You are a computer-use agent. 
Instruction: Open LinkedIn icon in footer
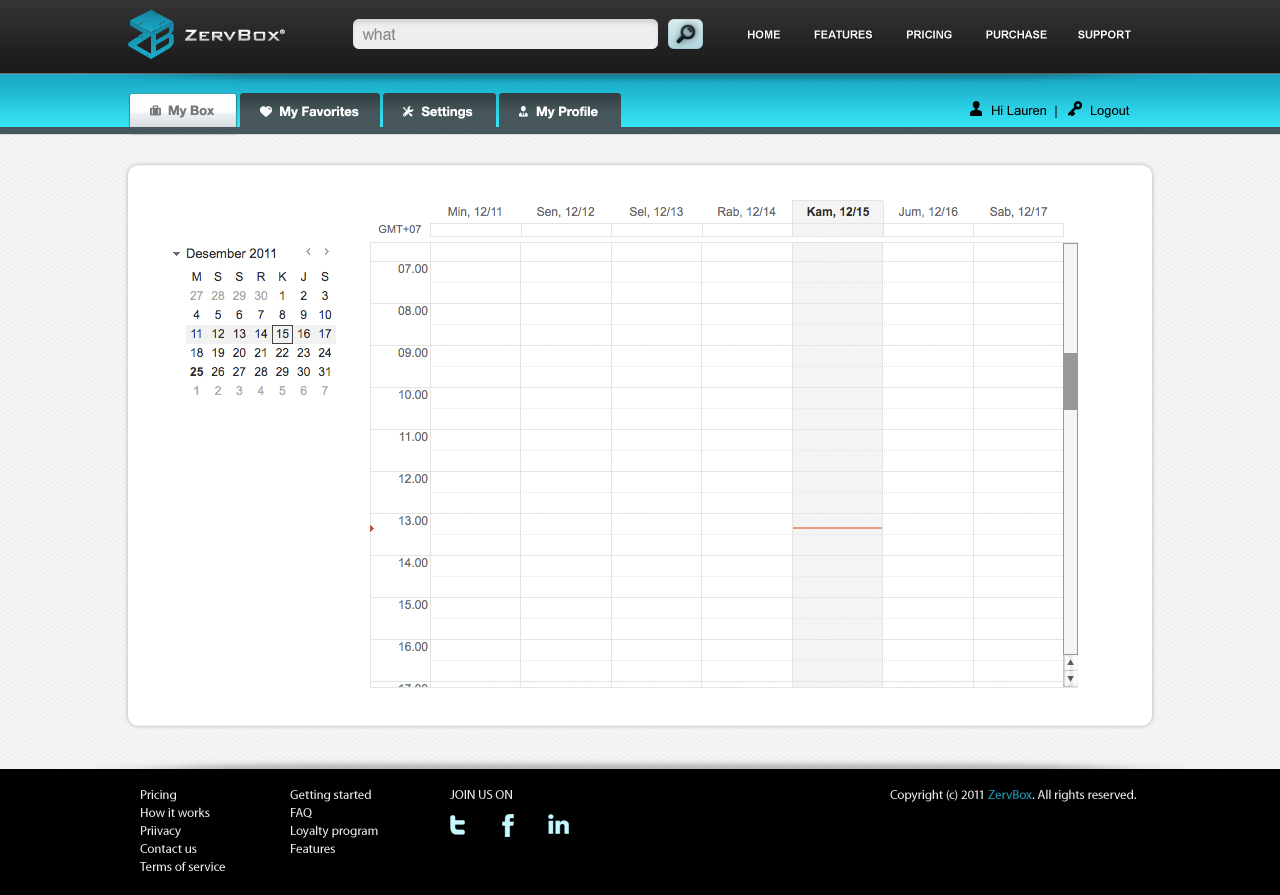point(558,825)
